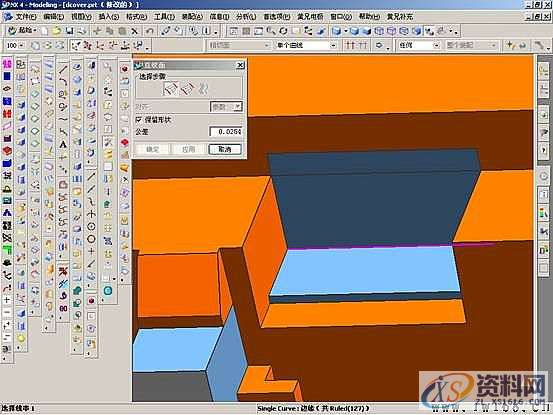553x415 pixels.
Task: Open the 工具(T) menu
Action: point(164,17)
